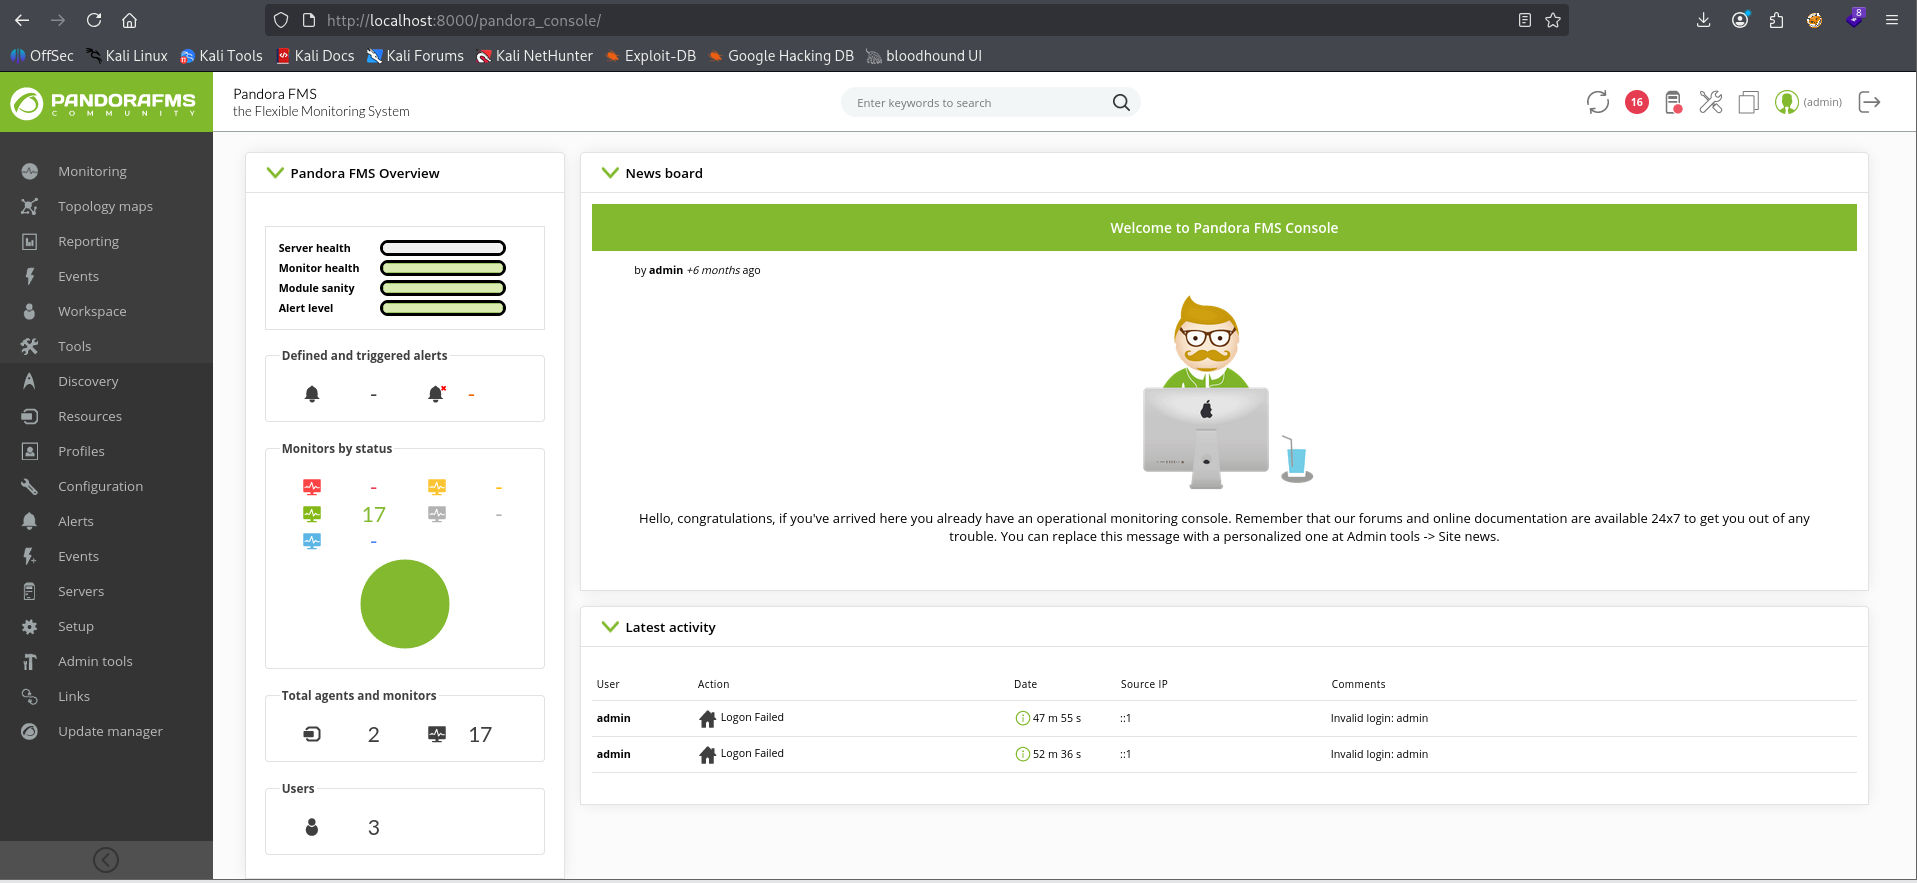Viewport: 1917px width, 883px height.
Task: Click the 47 m 55 s date cell
Action: [1048, 718]
